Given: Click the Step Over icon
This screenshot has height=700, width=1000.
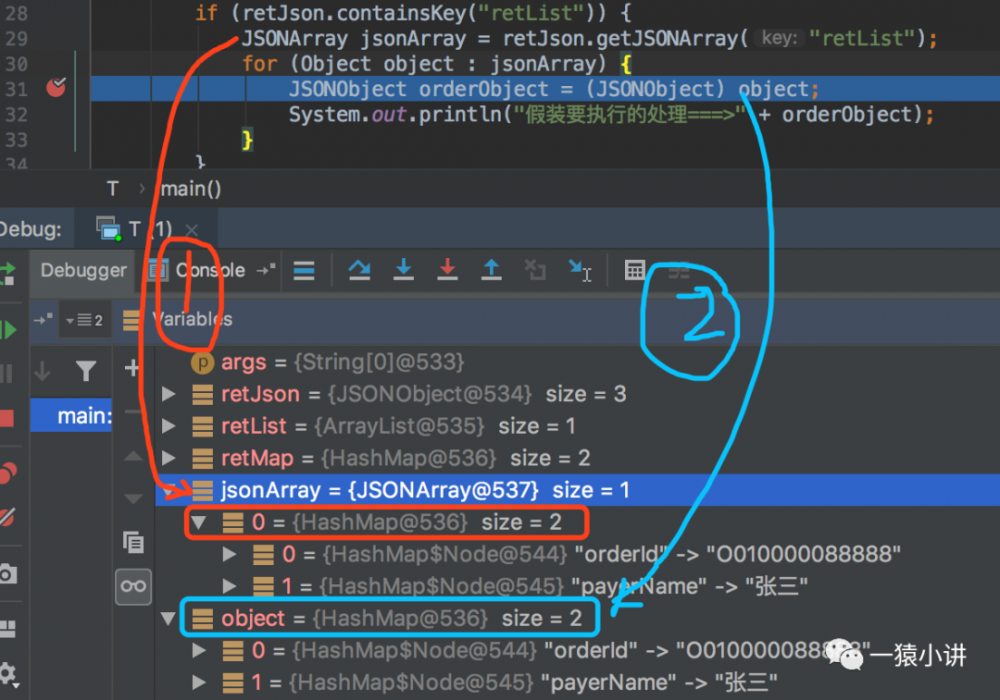Looking at the screenshot, I should pyautogui.click(x=360, y=270).
